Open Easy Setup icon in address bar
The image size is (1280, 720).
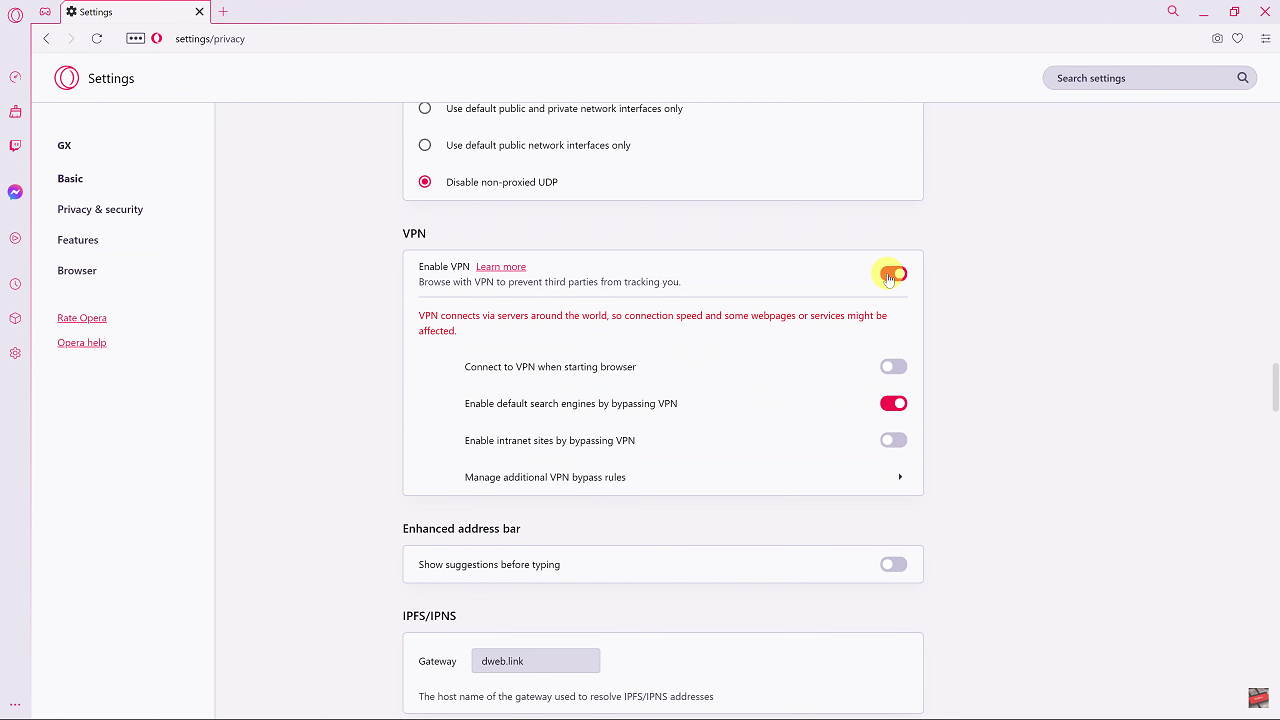tap(1265, 39)
